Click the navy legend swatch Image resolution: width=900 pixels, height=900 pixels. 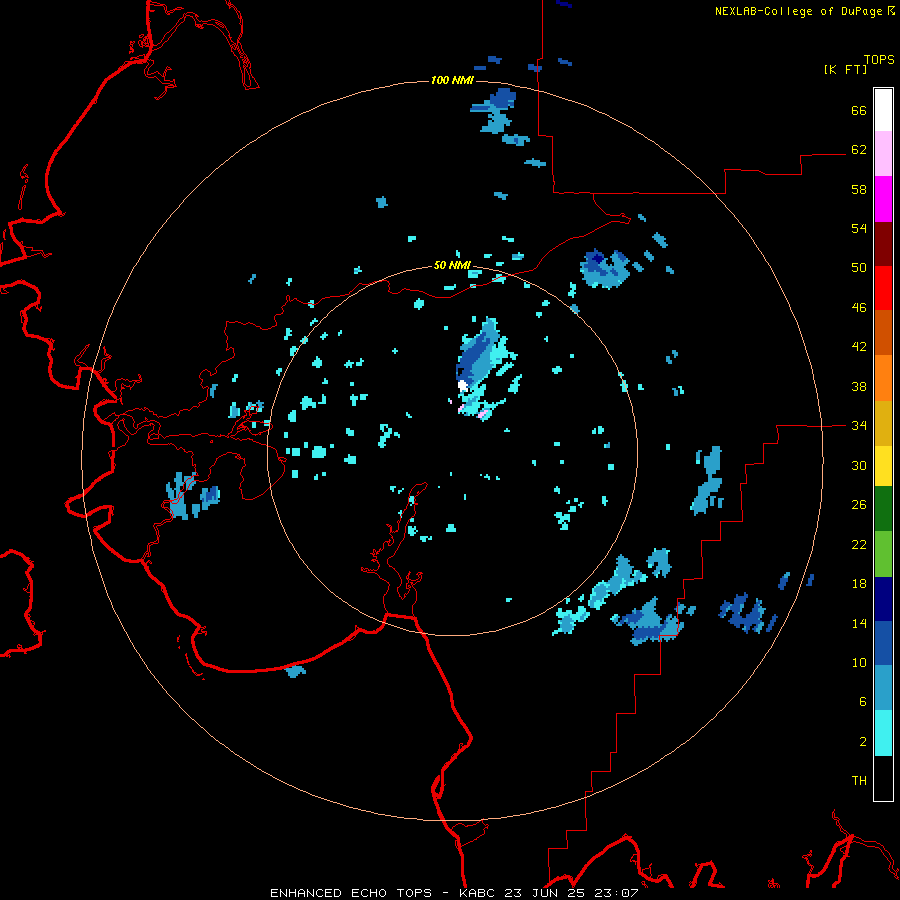tap(883, 599)
